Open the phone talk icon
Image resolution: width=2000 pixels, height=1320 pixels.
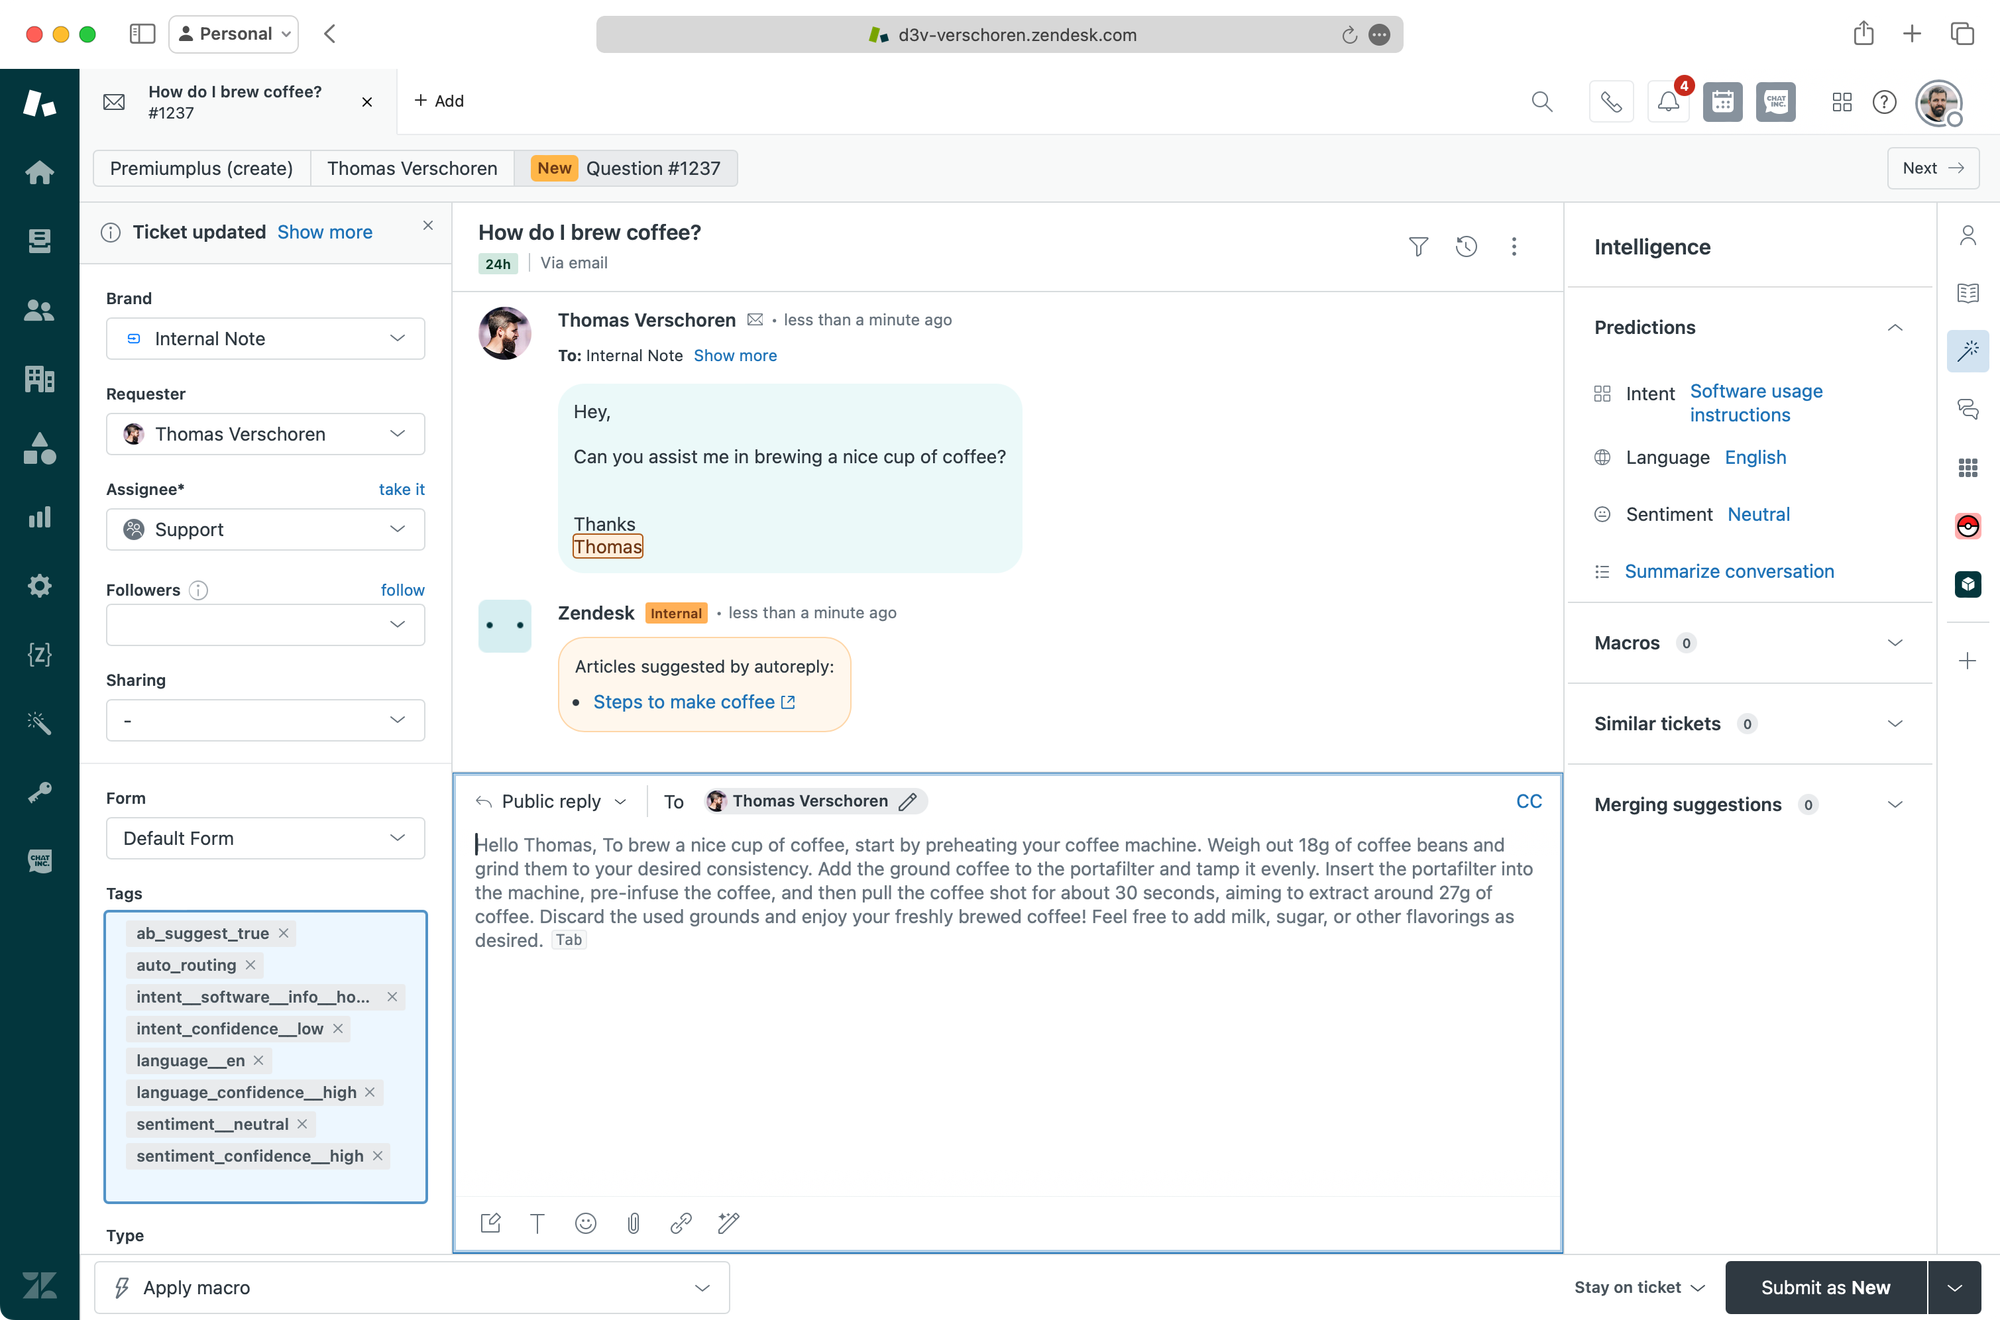pyautogui.click(x=1611, y=101)
